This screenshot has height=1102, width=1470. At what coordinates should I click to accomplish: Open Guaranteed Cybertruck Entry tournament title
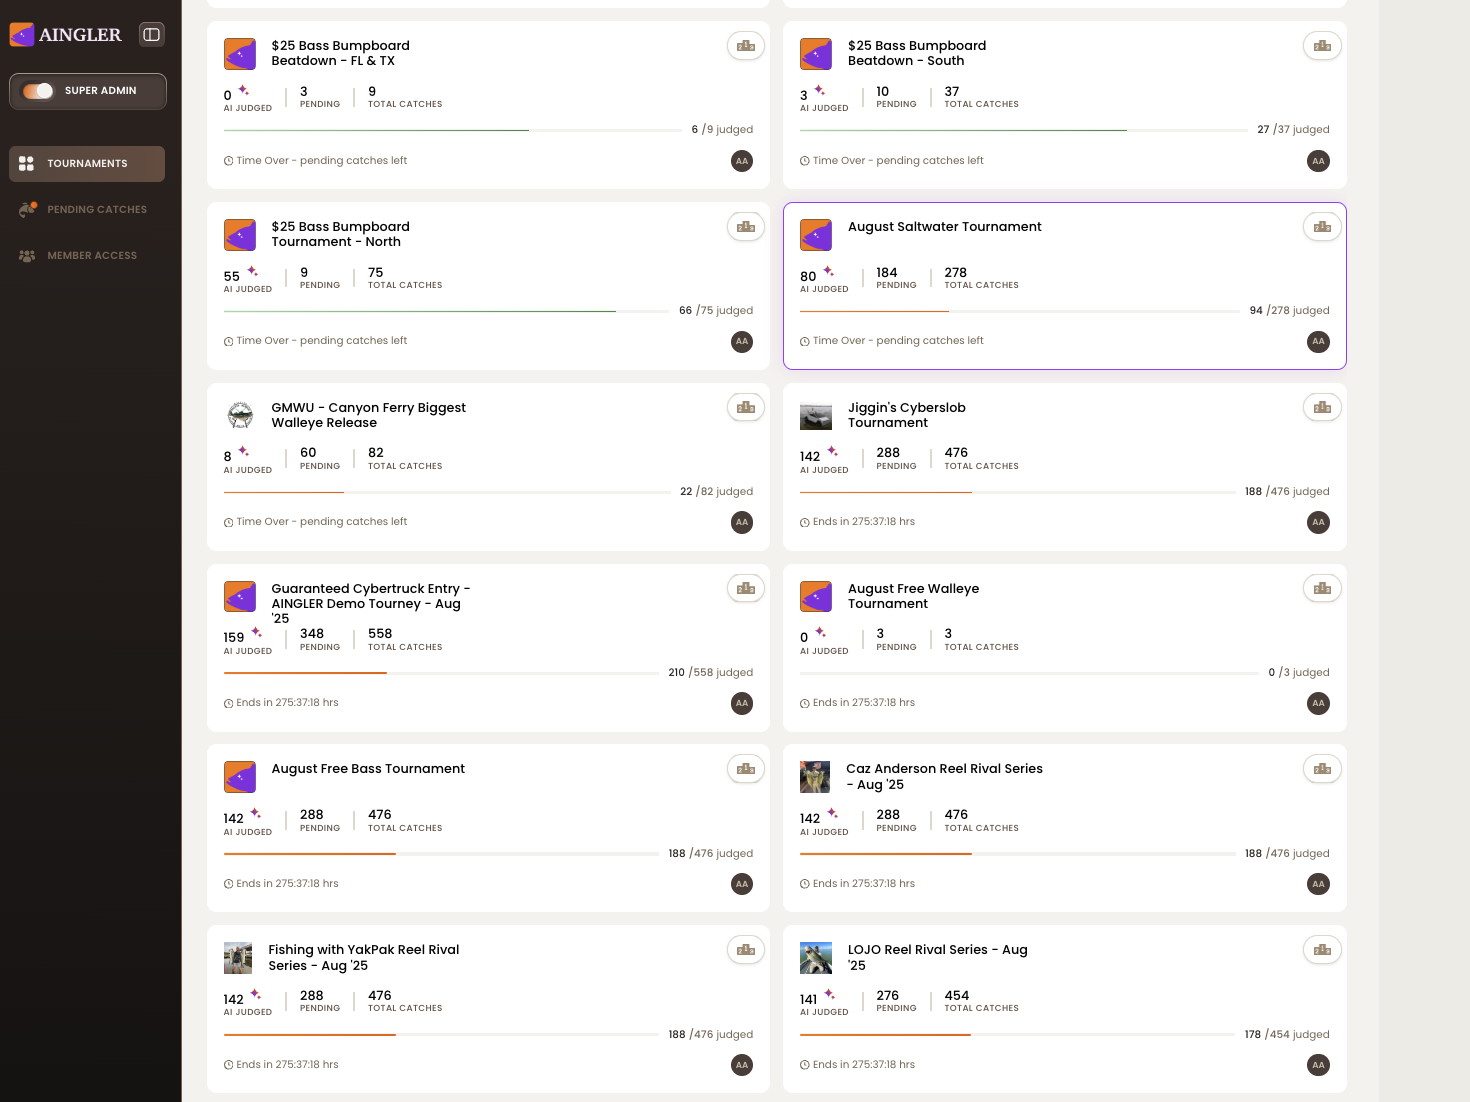[x=371, y=604]
